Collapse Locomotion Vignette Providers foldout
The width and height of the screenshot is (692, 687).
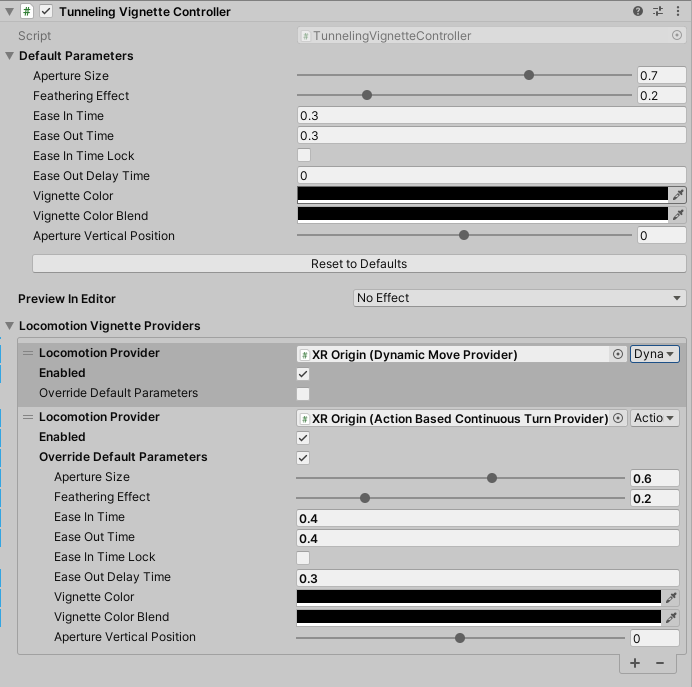coord(10,326)
